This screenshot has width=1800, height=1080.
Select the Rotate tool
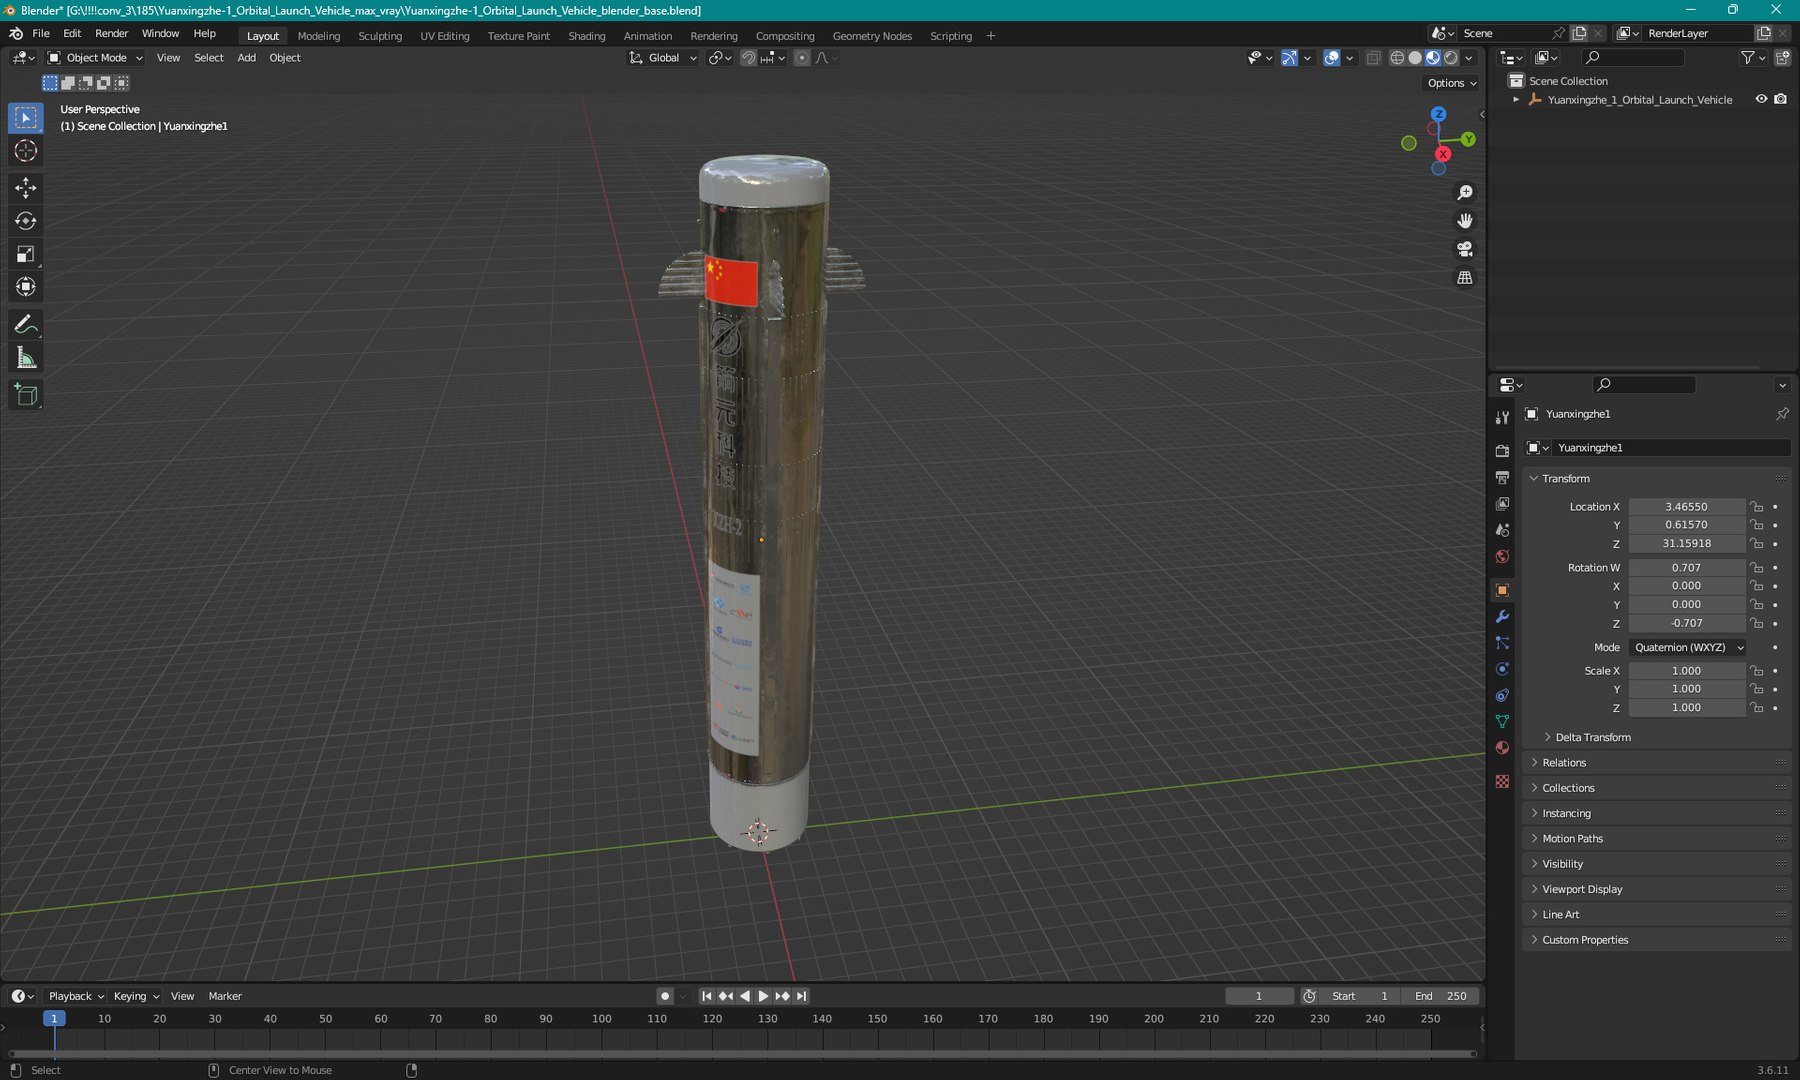pyautogui.click(x=26, y=221)
